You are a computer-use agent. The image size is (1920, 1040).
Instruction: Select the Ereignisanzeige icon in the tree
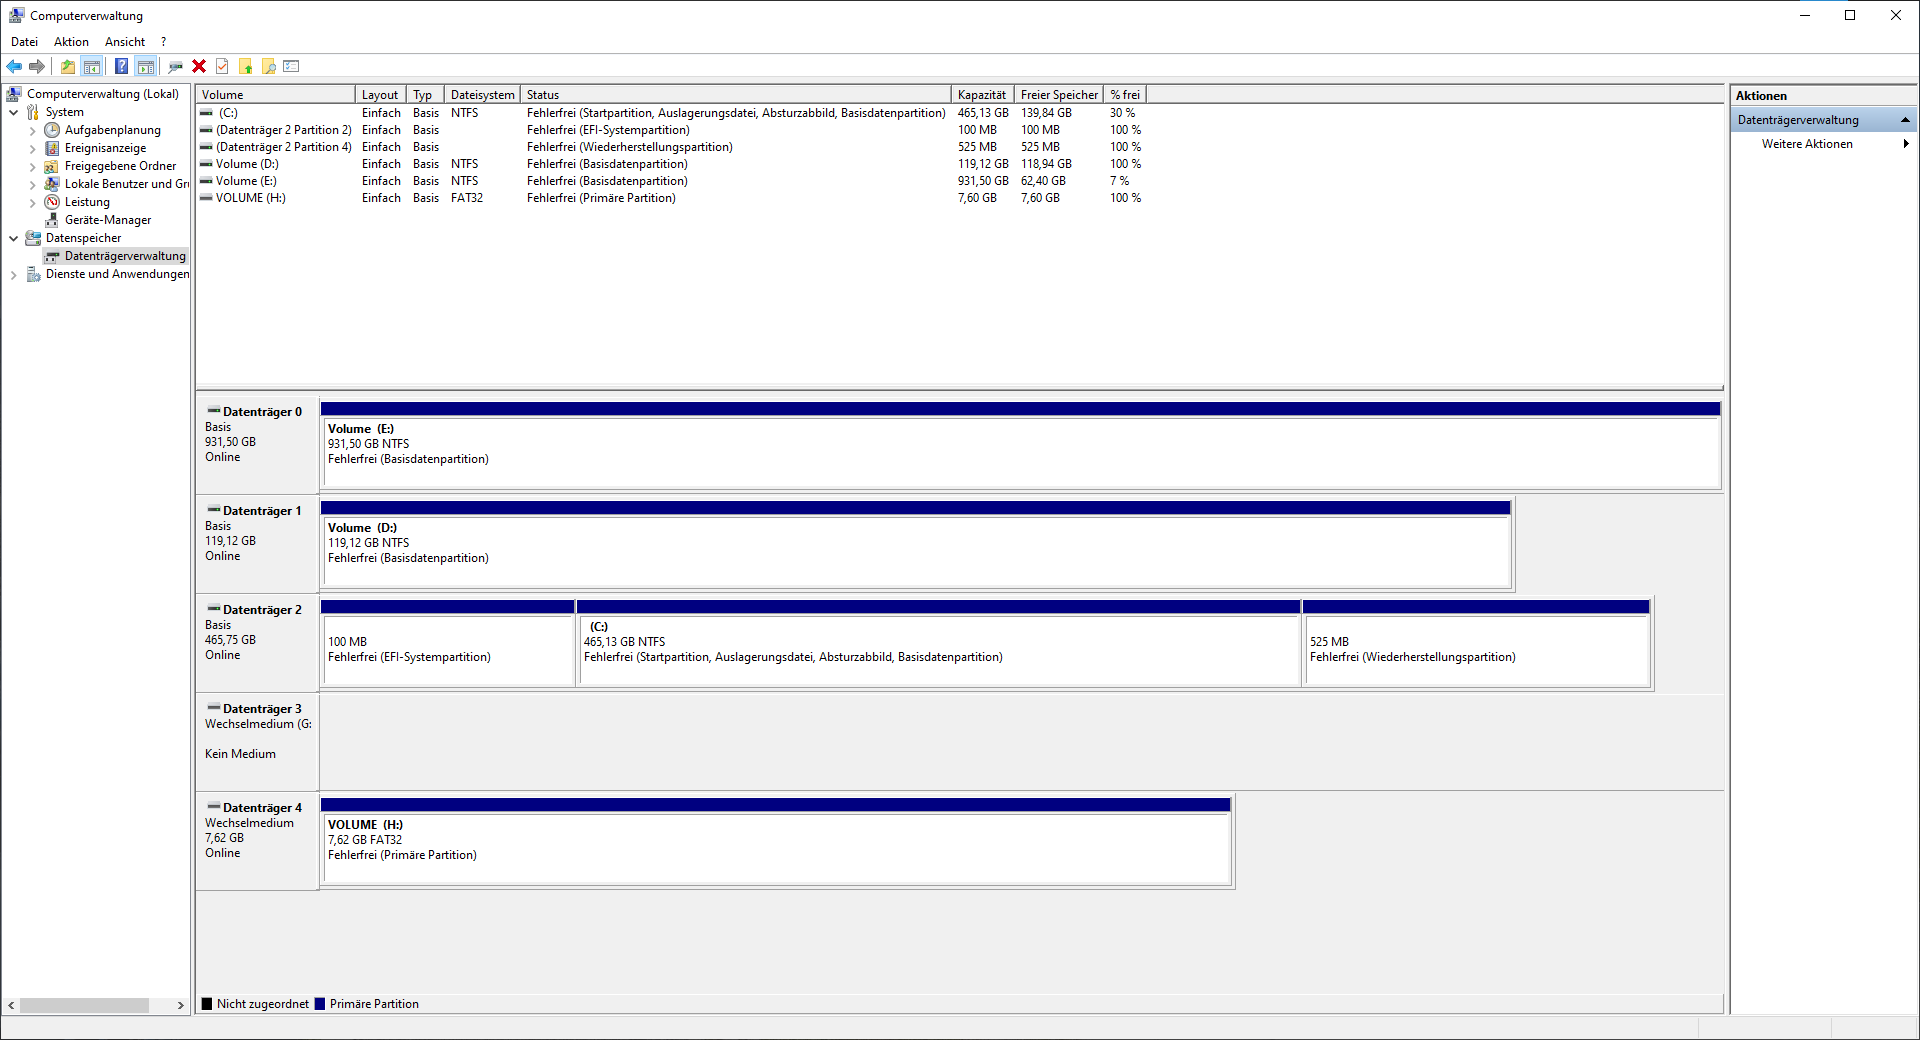[52, 148]
